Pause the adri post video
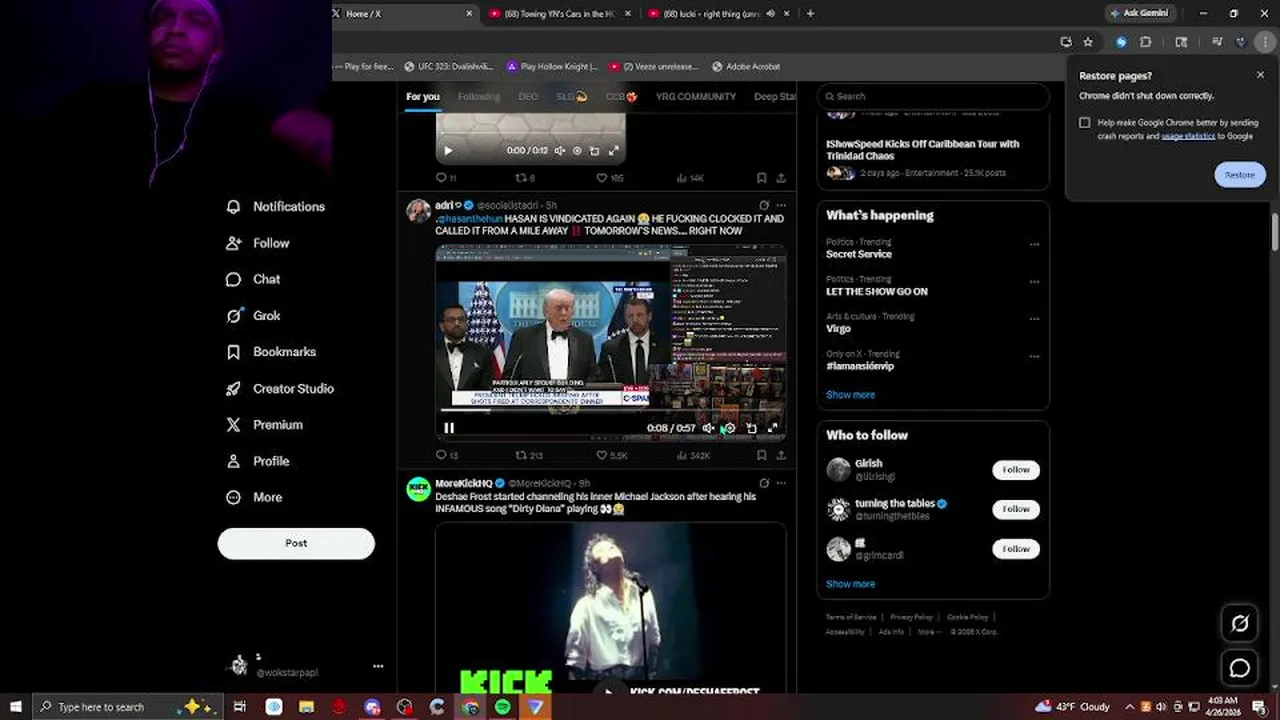The image size is (1280, 720). click(449, 428)
